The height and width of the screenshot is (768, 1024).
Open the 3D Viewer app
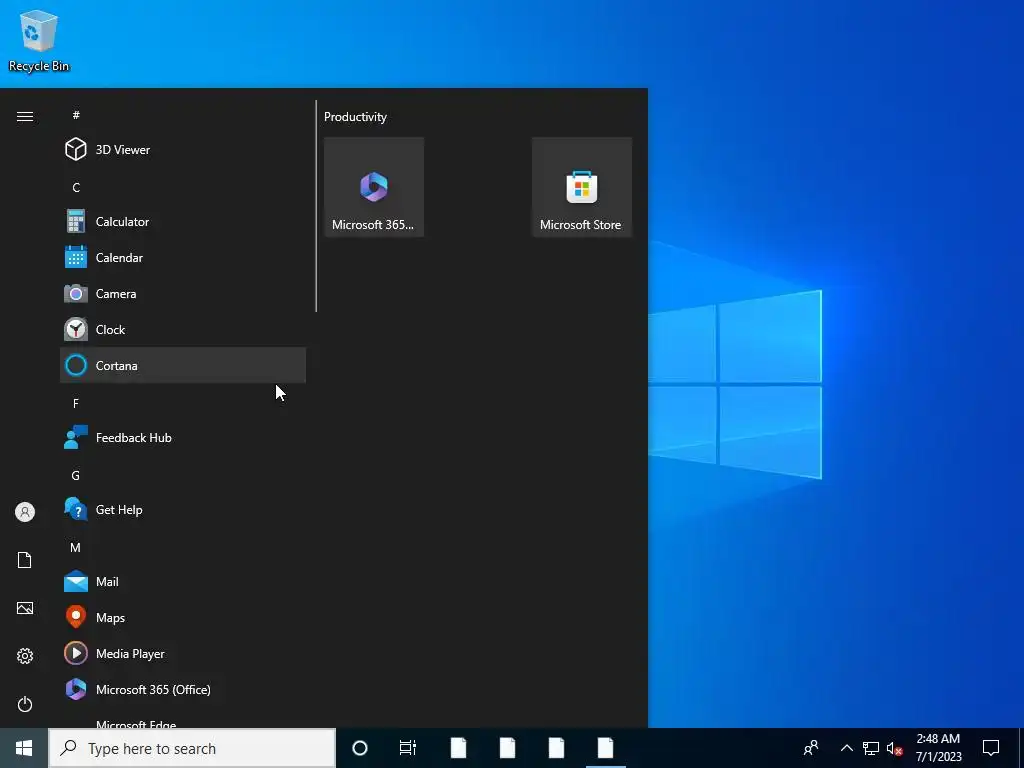click(183, 150)
